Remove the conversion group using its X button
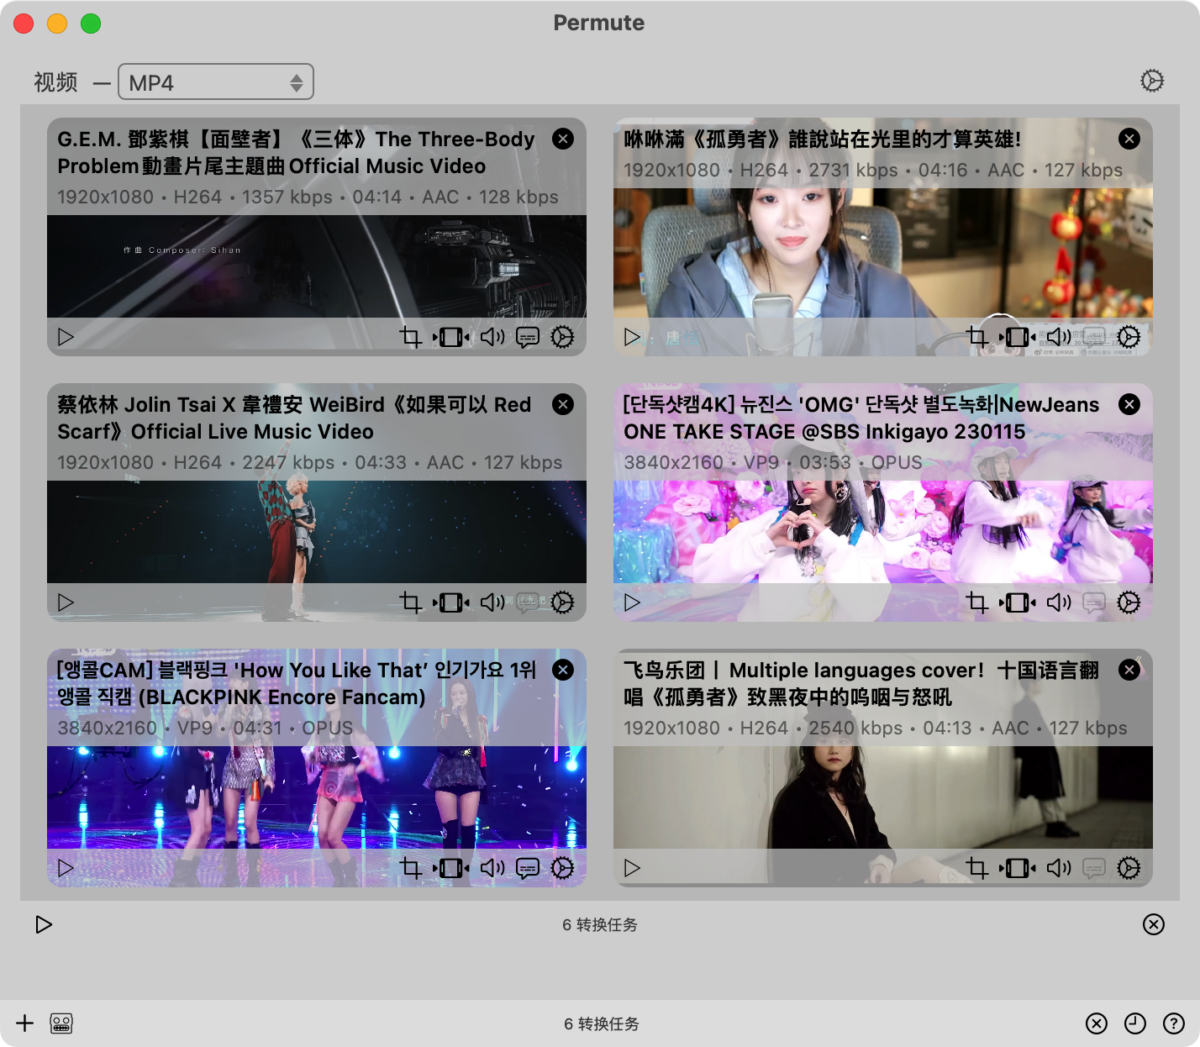 (1153, 924)
